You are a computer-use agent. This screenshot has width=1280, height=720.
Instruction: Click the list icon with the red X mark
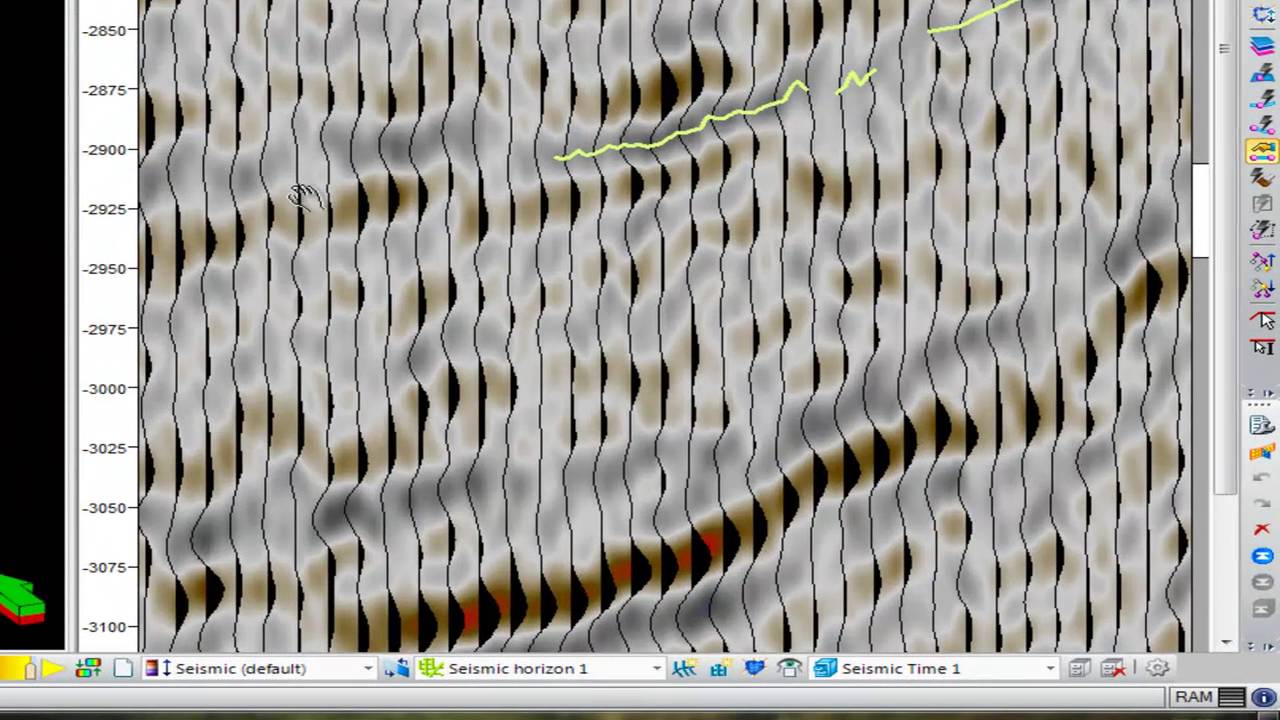[x=1113, y=669]
